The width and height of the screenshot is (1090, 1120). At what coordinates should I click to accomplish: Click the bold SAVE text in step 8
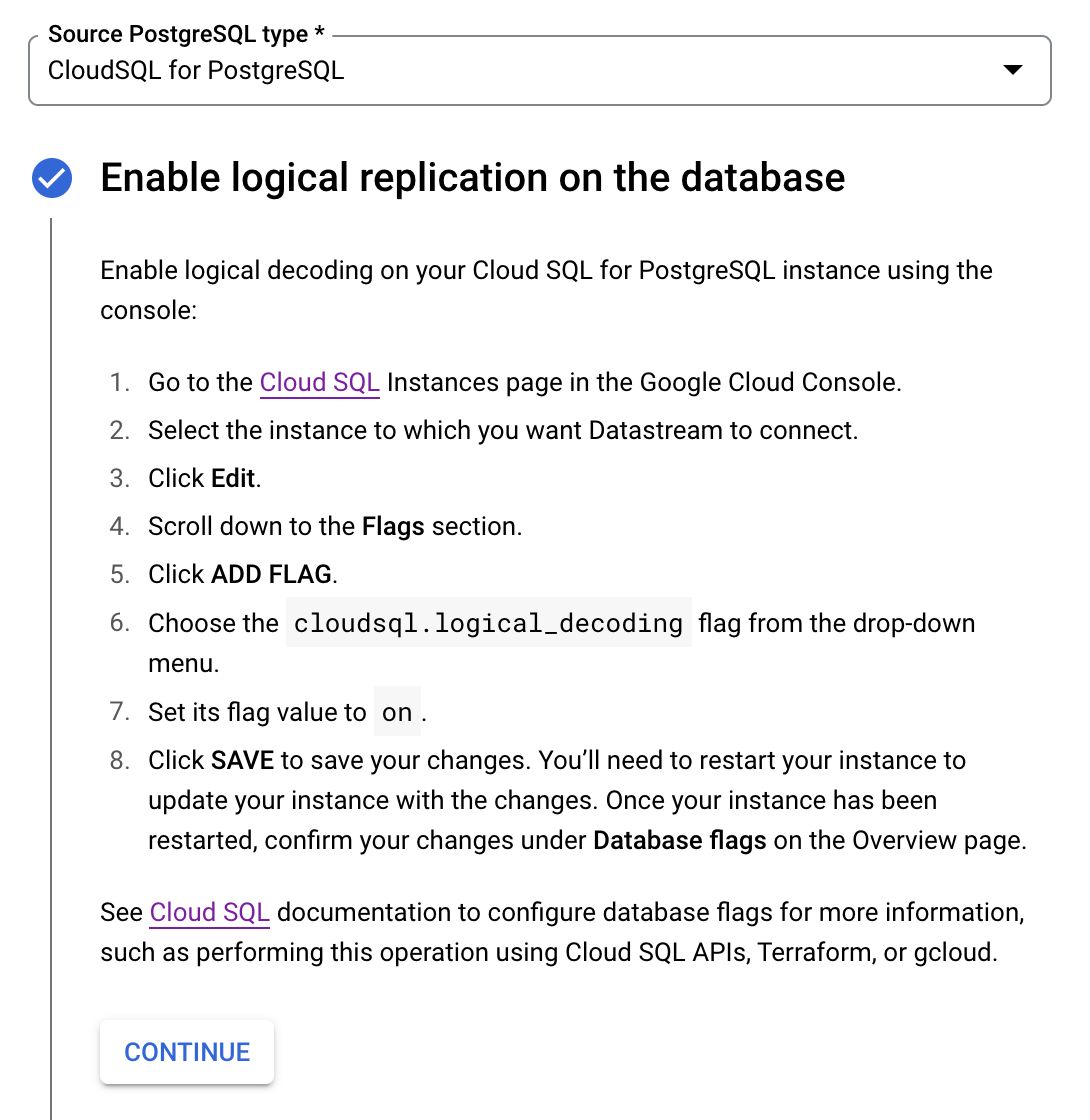point(242,760)
